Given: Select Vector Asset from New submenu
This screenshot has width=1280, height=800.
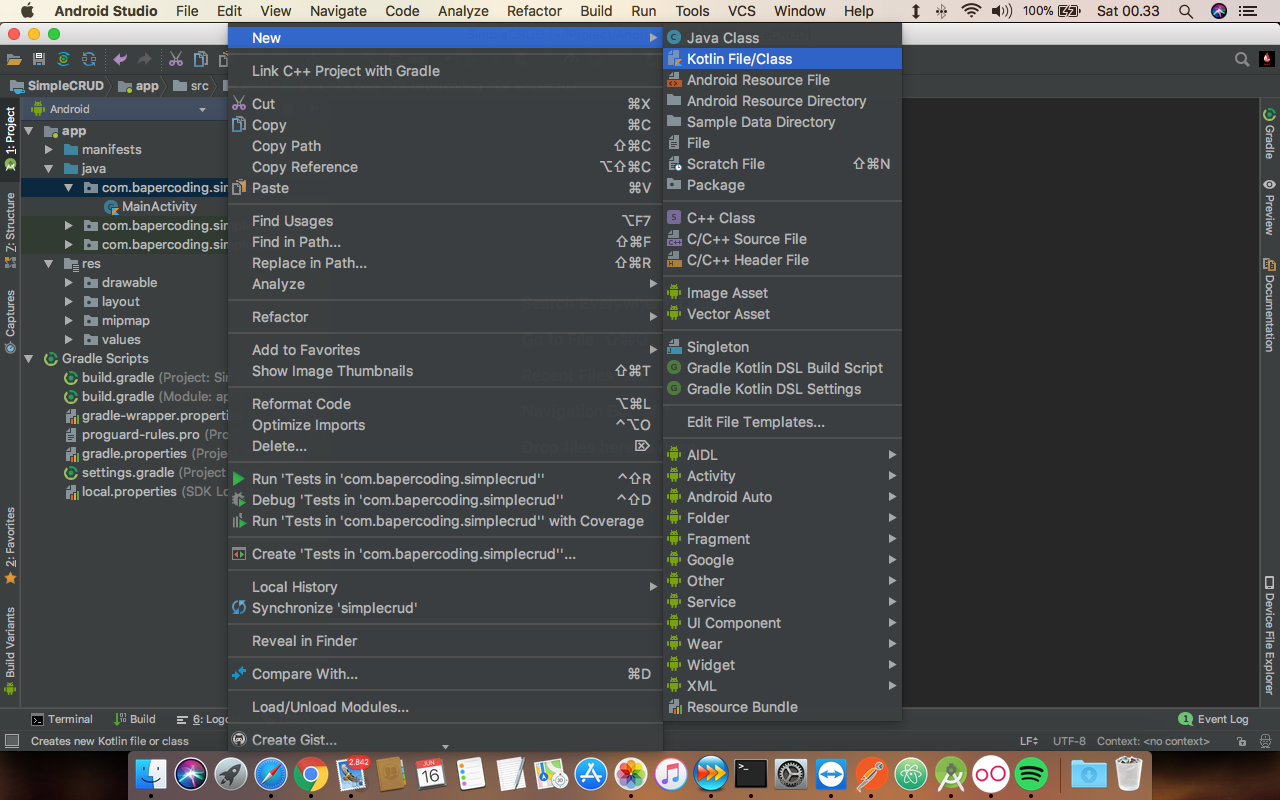Looking at the screenshot, I should click(782, 314).
